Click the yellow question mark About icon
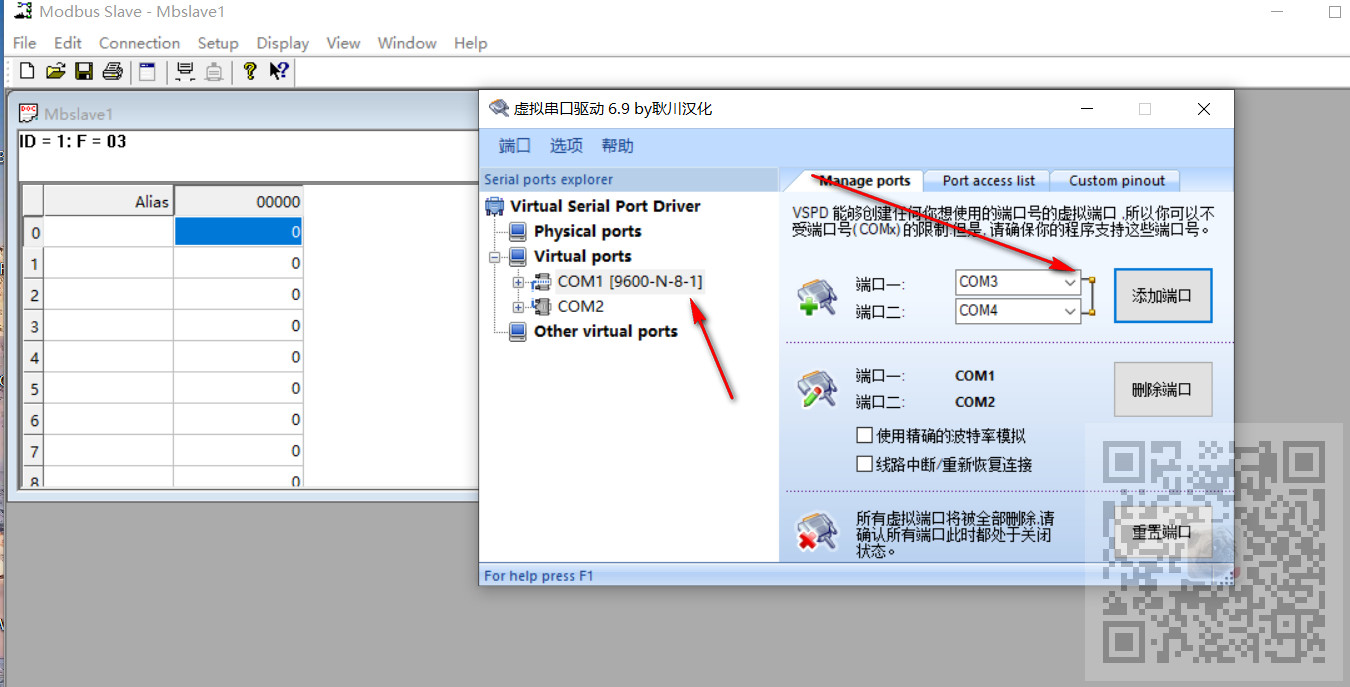Viewport: 1350px width, 687px height. (x=250, y=71)
